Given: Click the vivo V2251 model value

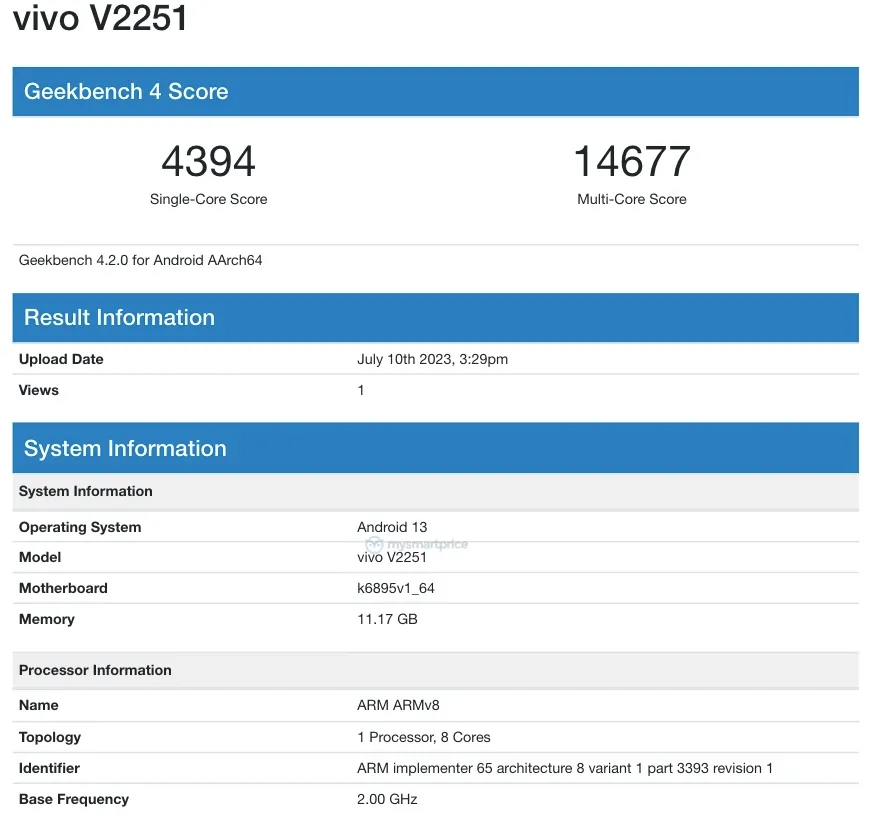Looking at the screenshot, I should point(392,557).
